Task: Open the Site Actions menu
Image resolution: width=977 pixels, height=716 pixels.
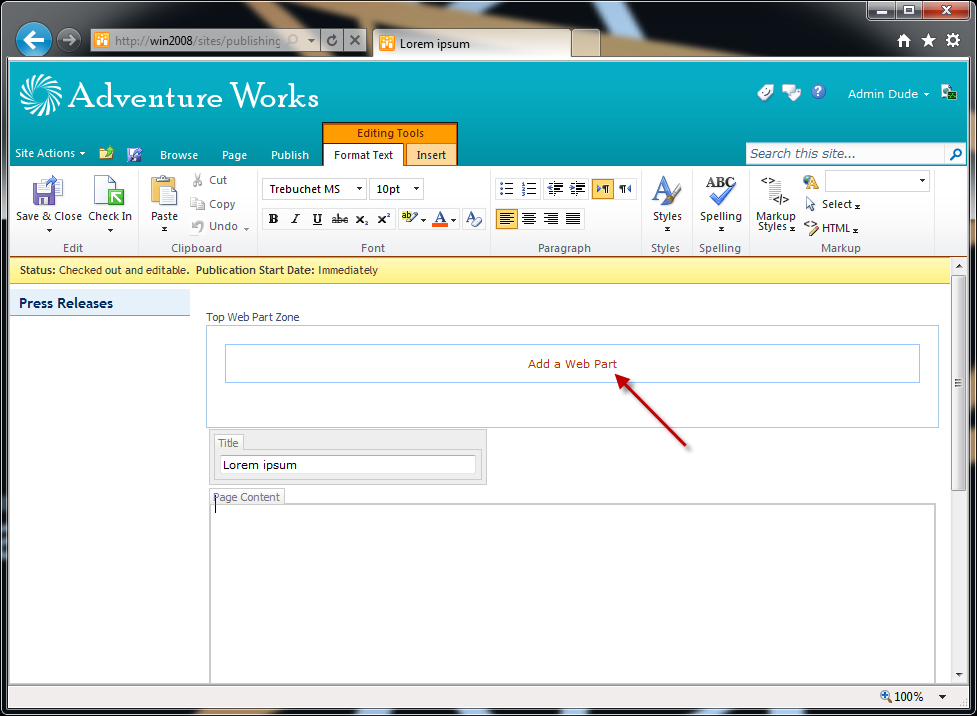Action: 50,153
